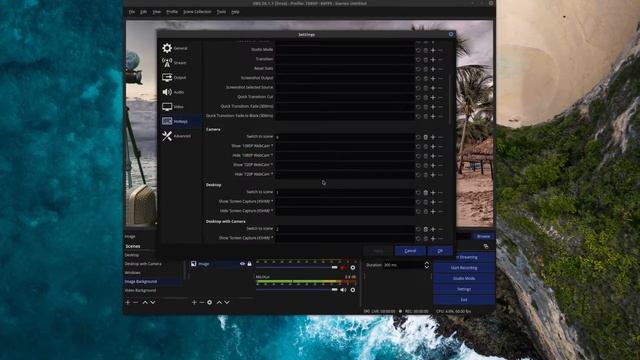Image resolution: width=640 pixels, height=360 pixels.
Task: Open the Scene Collection menu
Action: pos(197,12)
